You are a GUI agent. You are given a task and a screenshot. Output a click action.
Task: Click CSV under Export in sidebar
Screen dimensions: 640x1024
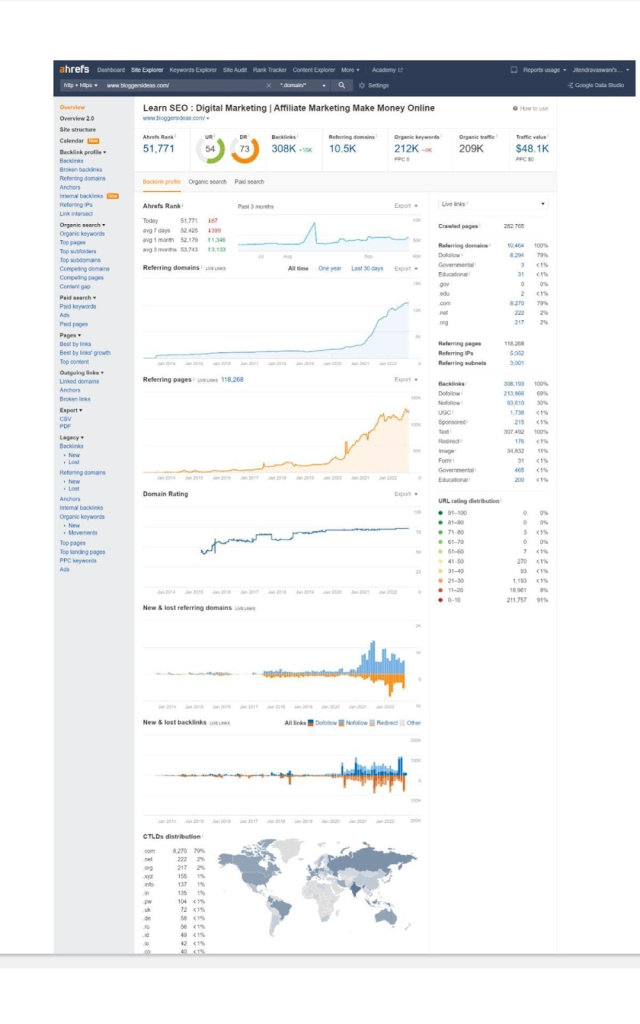tap(65, 419)
